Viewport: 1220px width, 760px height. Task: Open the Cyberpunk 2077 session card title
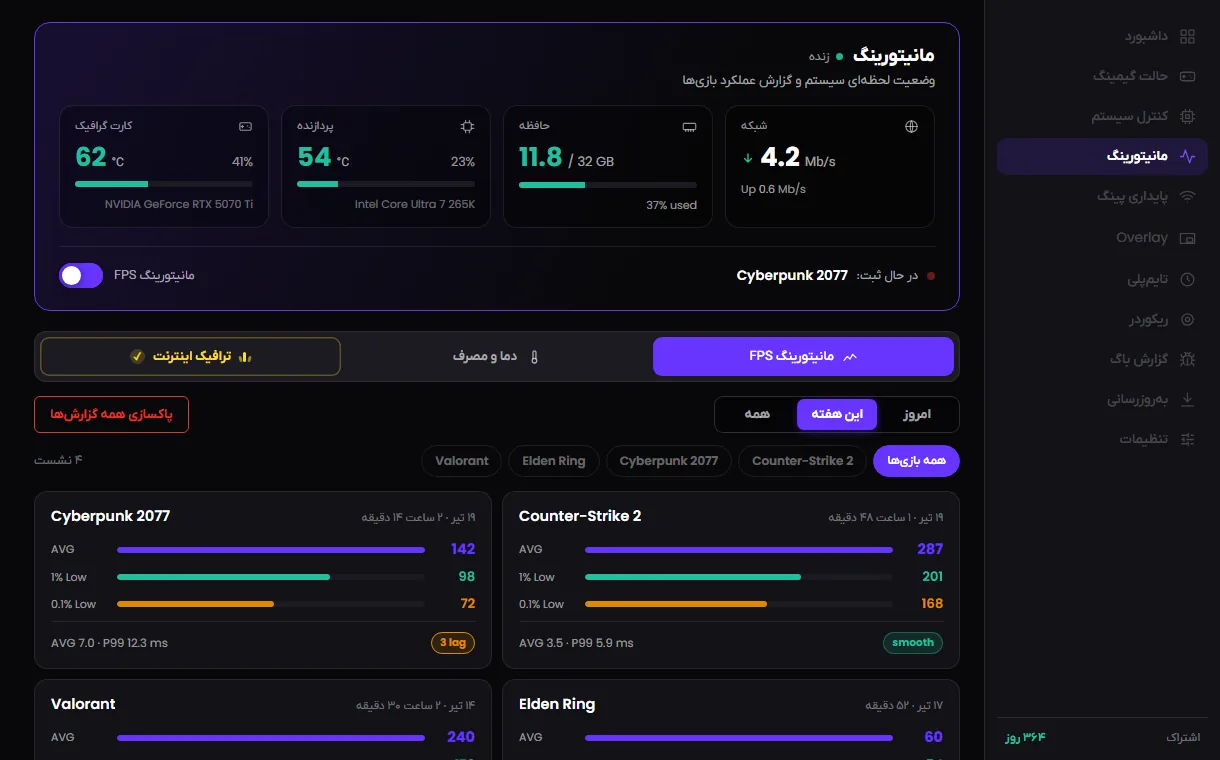pyautogui.click(x=110, y=516)
